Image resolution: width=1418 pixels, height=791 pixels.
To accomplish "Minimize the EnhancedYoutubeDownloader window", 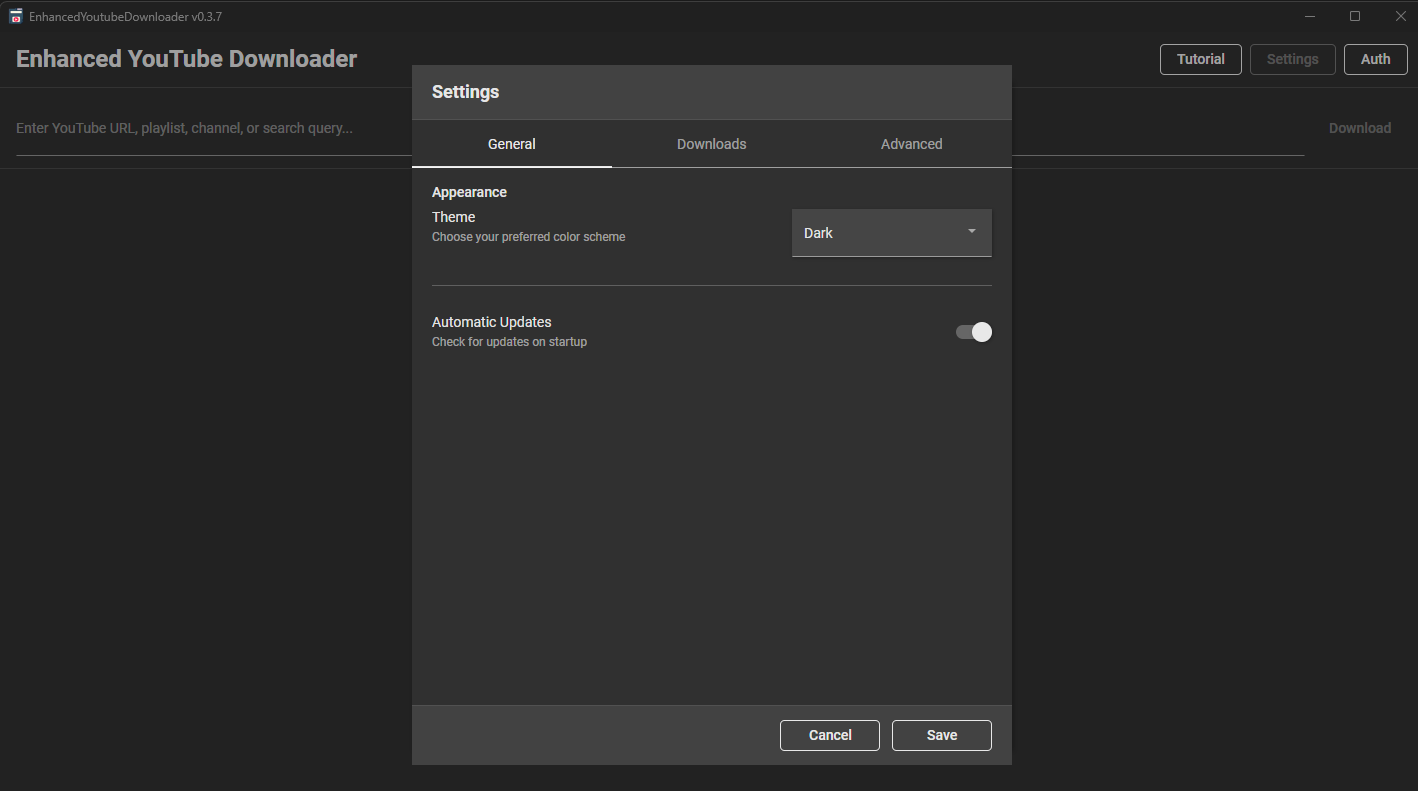I will click(1310, 16).
